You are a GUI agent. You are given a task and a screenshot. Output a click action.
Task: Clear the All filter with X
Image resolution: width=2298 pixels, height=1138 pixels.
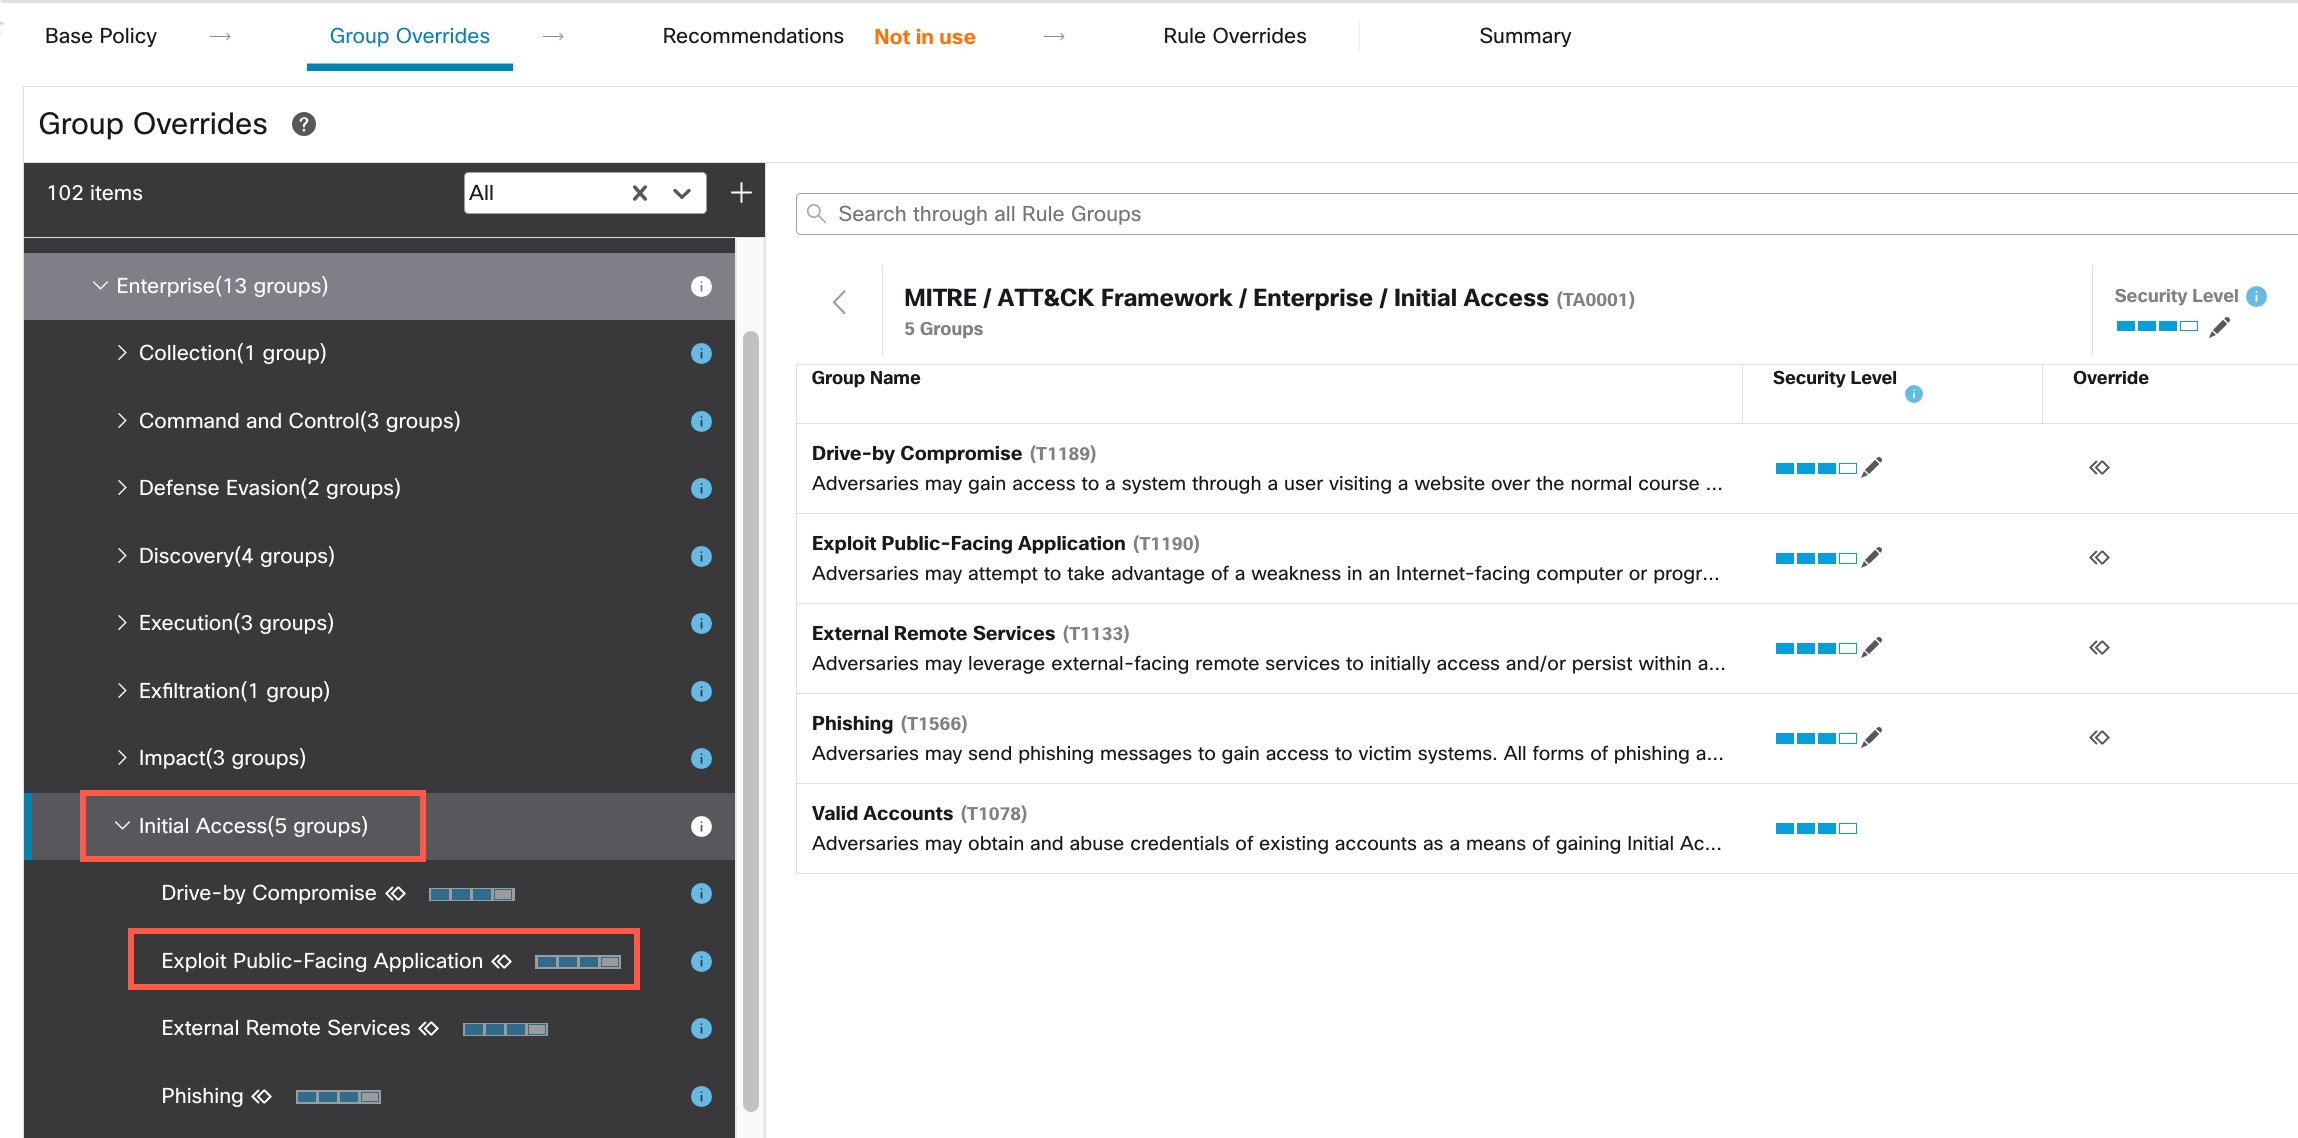coord(640,193)
